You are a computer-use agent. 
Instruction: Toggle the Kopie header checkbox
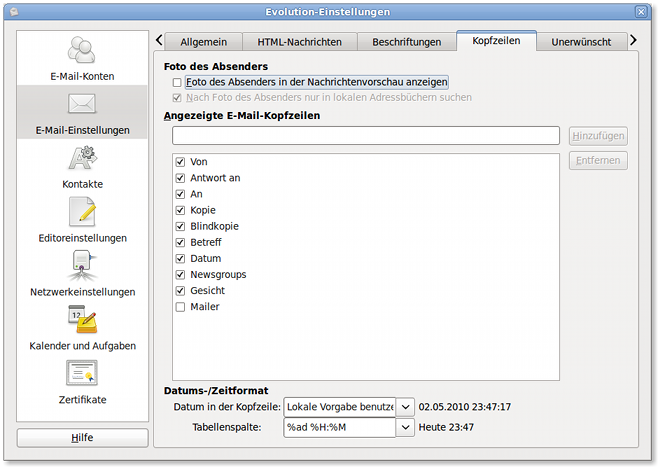(180, 210)
